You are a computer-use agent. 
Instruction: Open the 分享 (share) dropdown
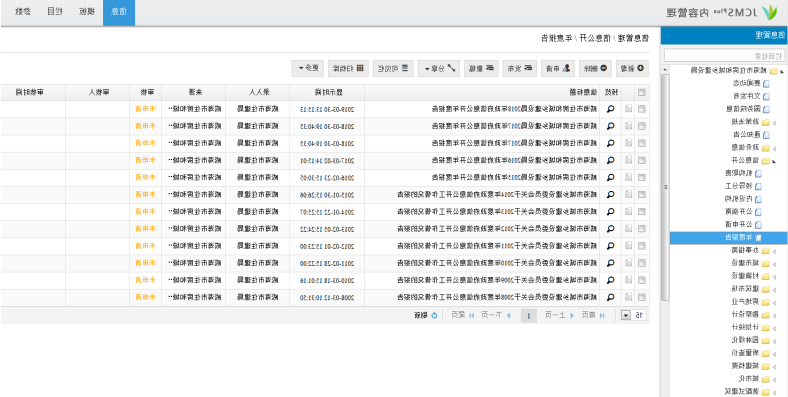(x=439, y=68)
